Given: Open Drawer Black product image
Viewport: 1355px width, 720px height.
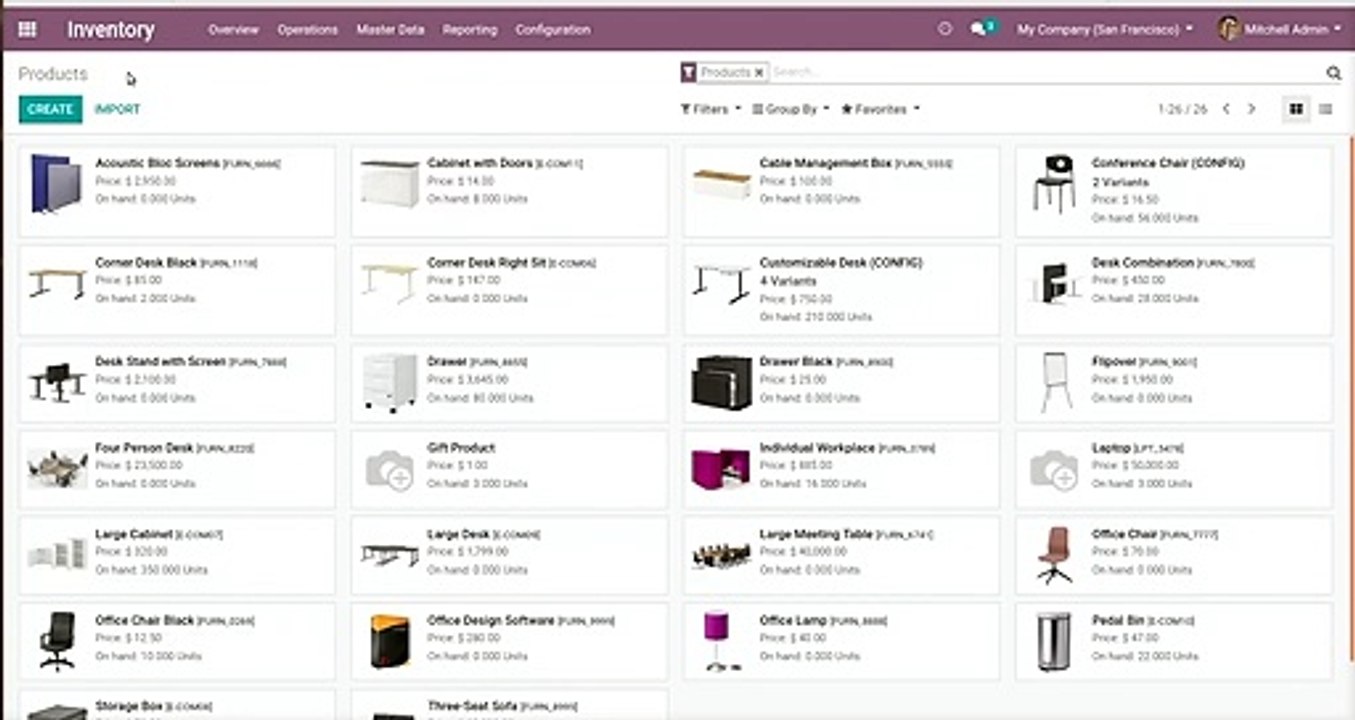Looking at the screenshot, I should pos(721,383).
